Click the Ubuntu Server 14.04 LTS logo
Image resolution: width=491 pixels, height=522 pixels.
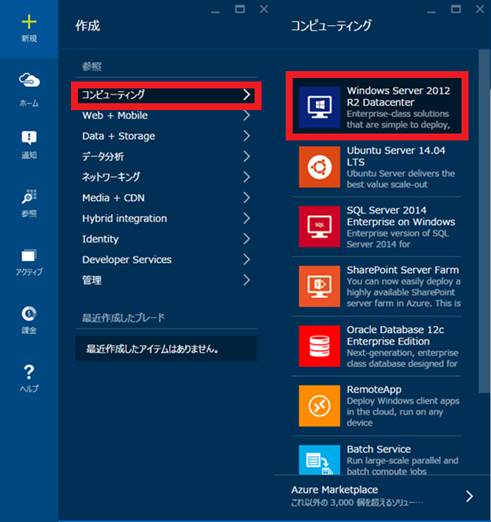click(319, 167)
